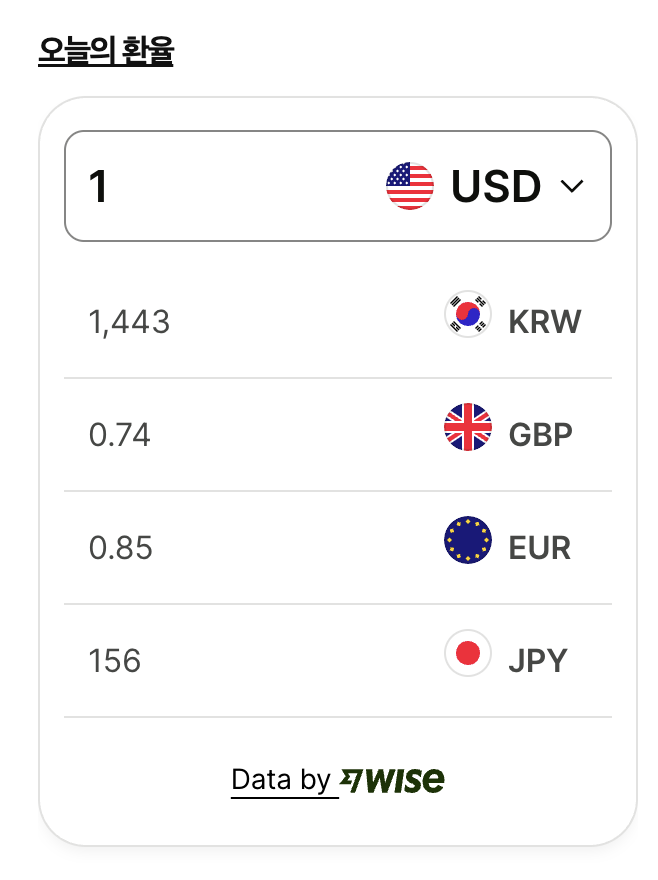Select the GBP currency label
This screenshot has height=880, width=658.
point(541,435)
